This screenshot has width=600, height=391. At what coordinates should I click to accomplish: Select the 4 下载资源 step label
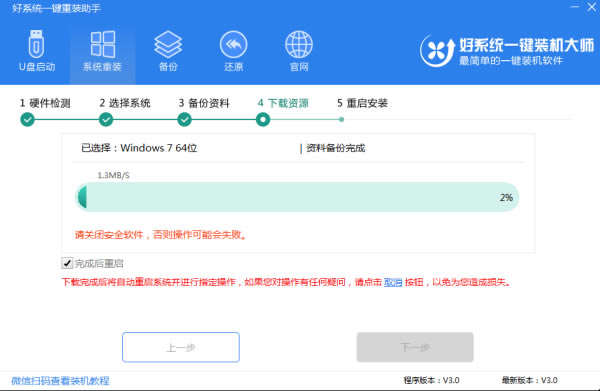pos(283,103)
